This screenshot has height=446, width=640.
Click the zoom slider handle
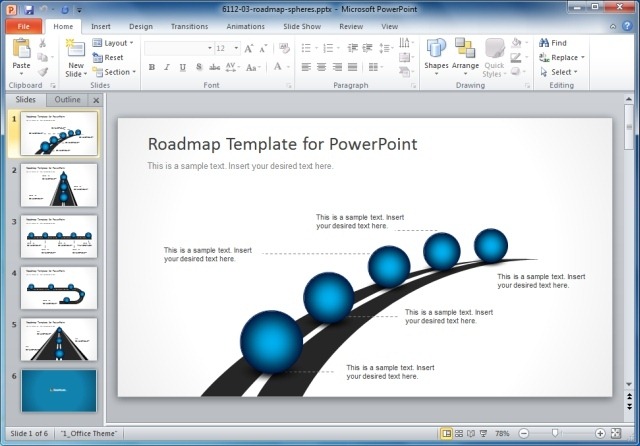[x=555, y=433]
